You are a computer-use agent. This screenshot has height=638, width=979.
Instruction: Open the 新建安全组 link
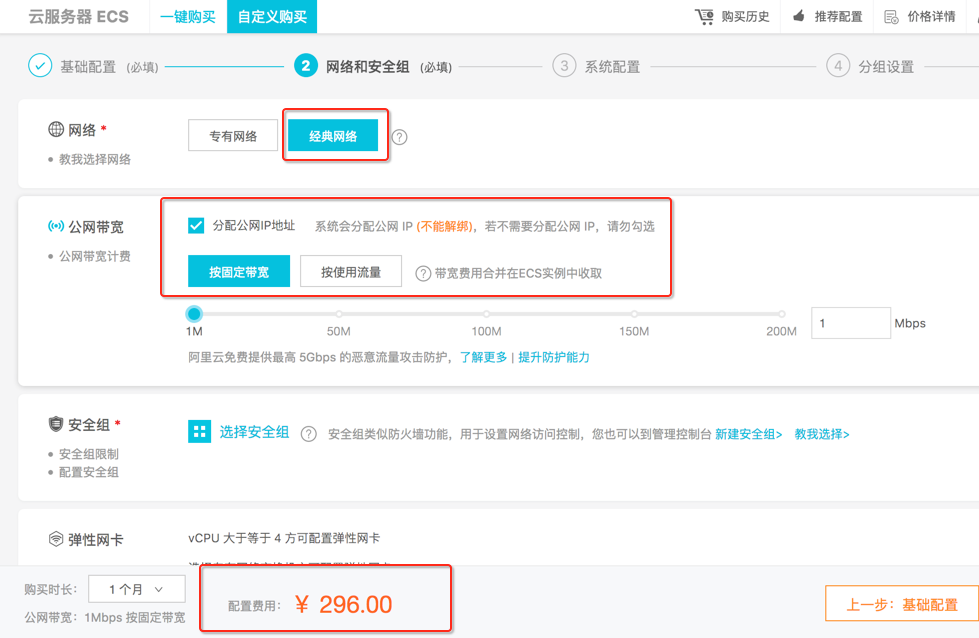pyautogui.click(x=748, y=434)
